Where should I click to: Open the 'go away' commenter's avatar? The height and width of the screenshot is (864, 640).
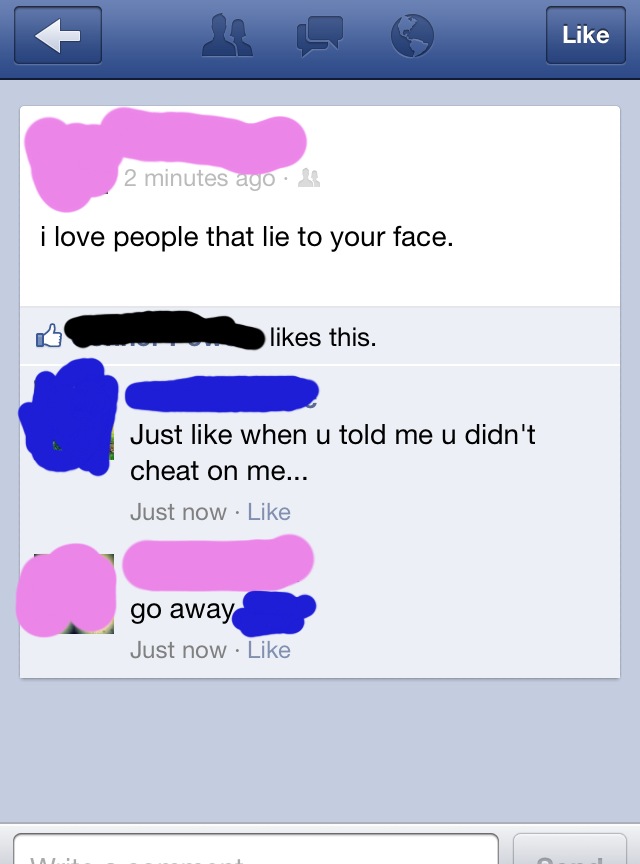coord(66,591)
